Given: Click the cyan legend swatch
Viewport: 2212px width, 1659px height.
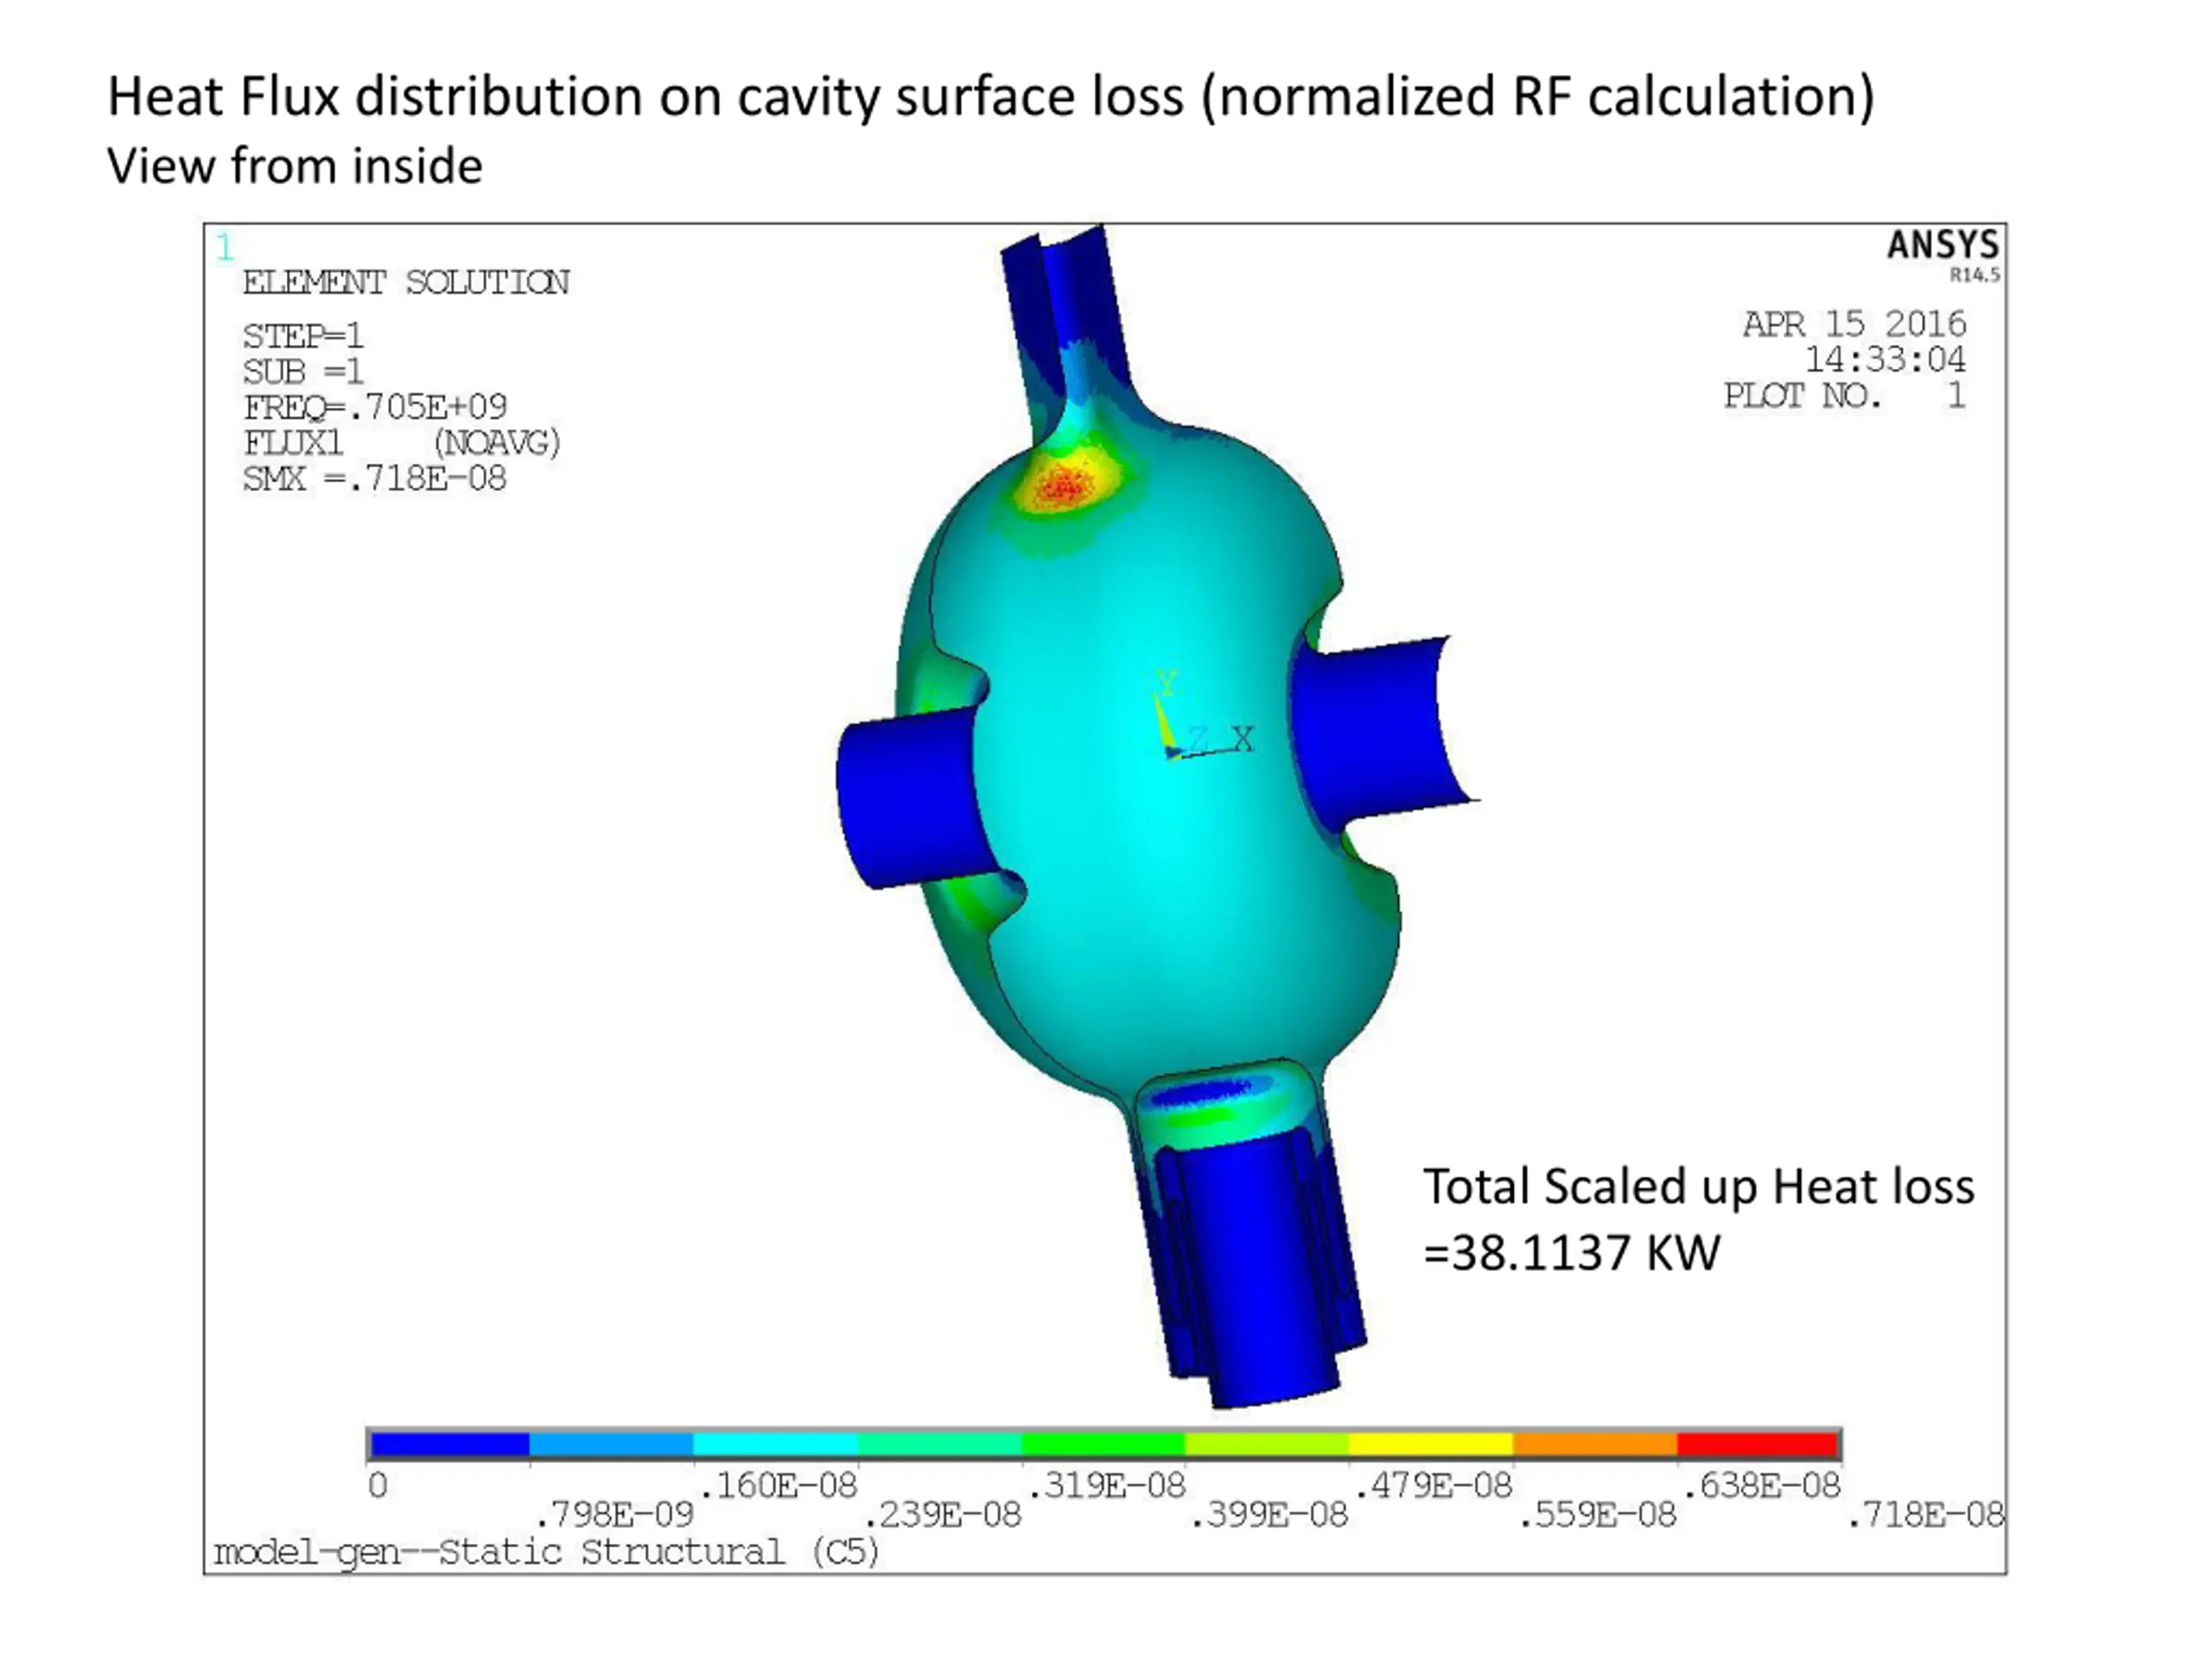Looking at the screenshot, I should [775, 1445].
